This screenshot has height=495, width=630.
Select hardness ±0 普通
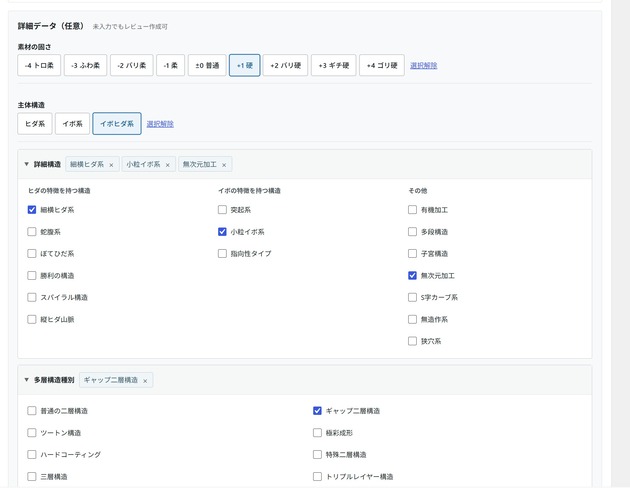tap(207, 65)
